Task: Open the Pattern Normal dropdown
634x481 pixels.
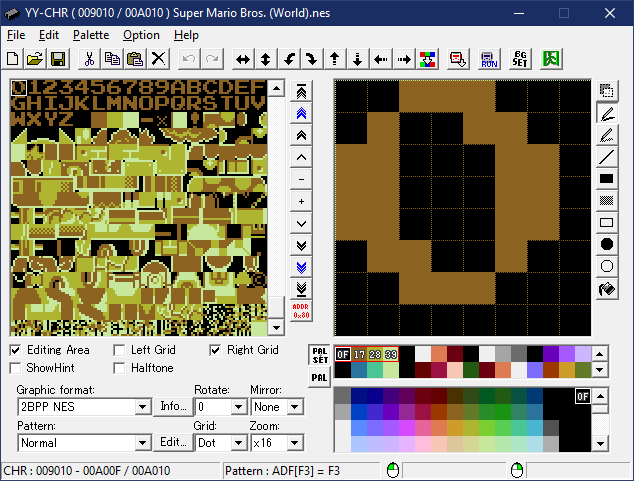Action: pos(143,443)
